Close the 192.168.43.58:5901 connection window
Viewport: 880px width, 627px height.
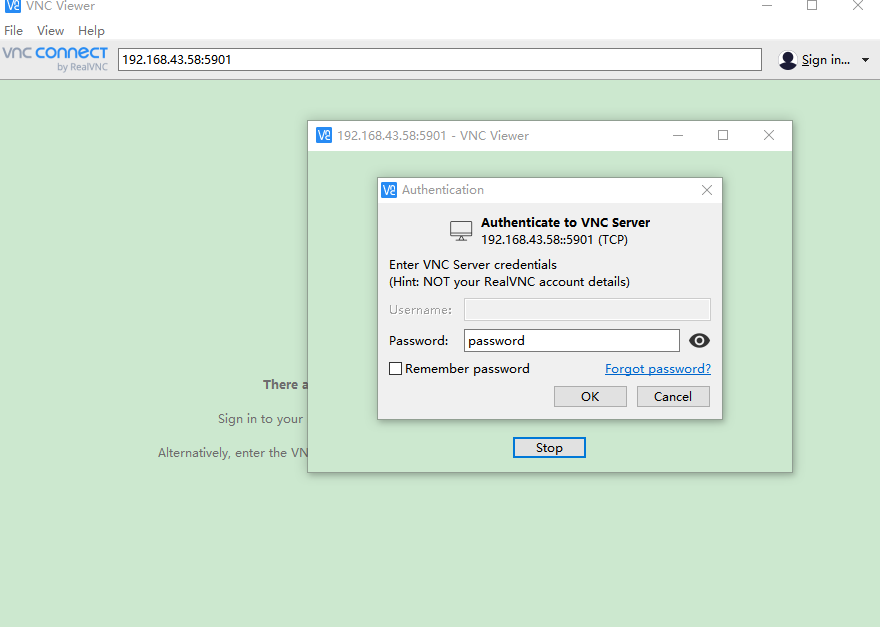click(x=769, y=135)
